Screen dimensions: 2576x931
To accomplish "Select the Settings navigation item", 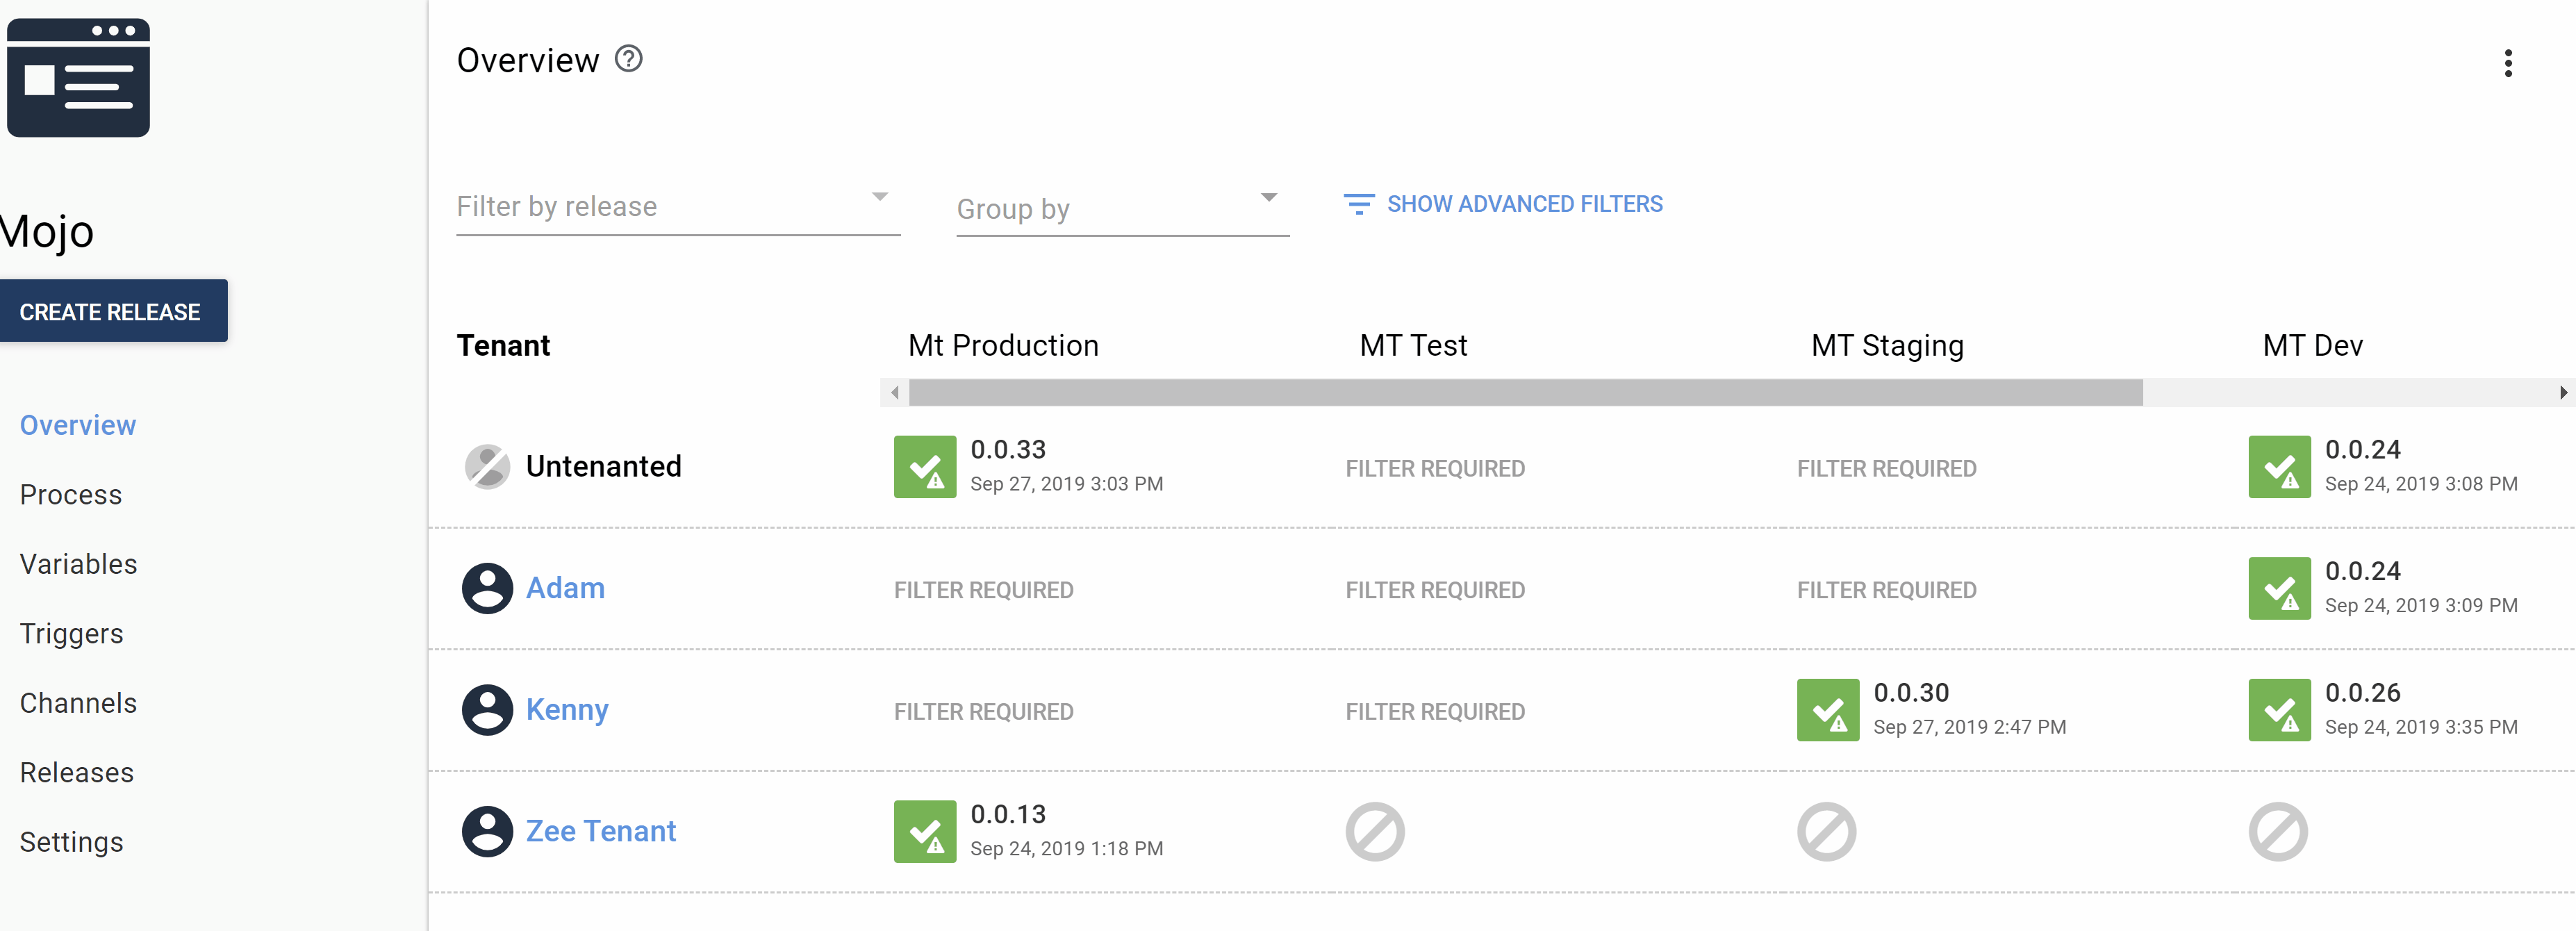I will point(71,841).
